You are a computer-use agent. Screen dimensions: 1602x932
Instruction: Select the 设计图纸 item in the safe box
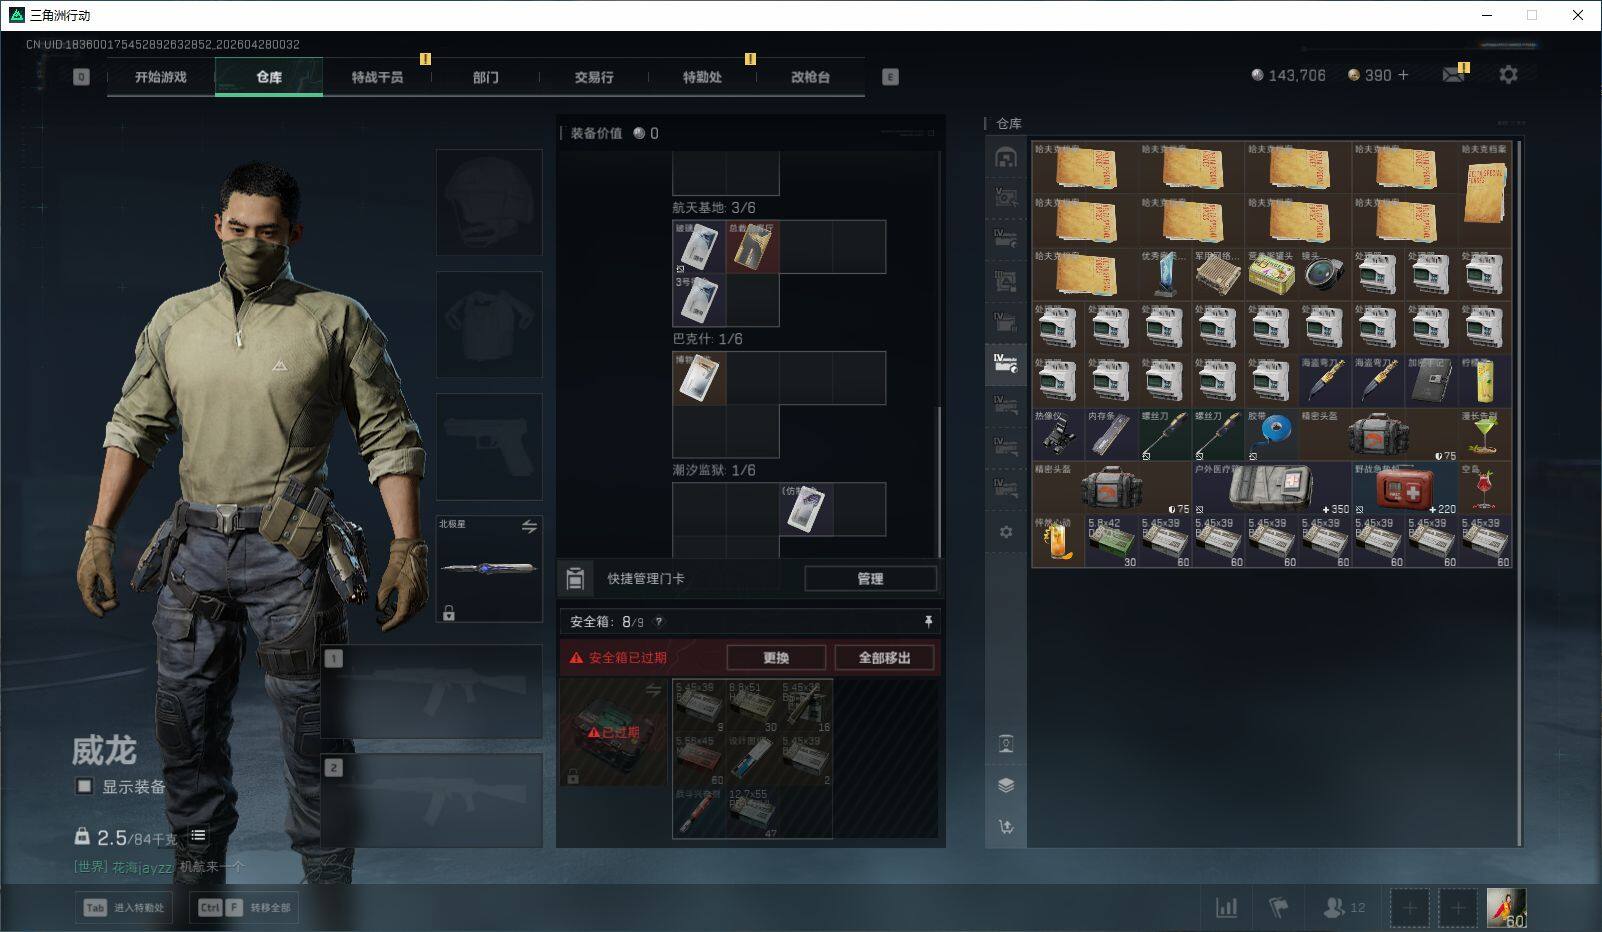pyautogui.click(x=752, y=759)
